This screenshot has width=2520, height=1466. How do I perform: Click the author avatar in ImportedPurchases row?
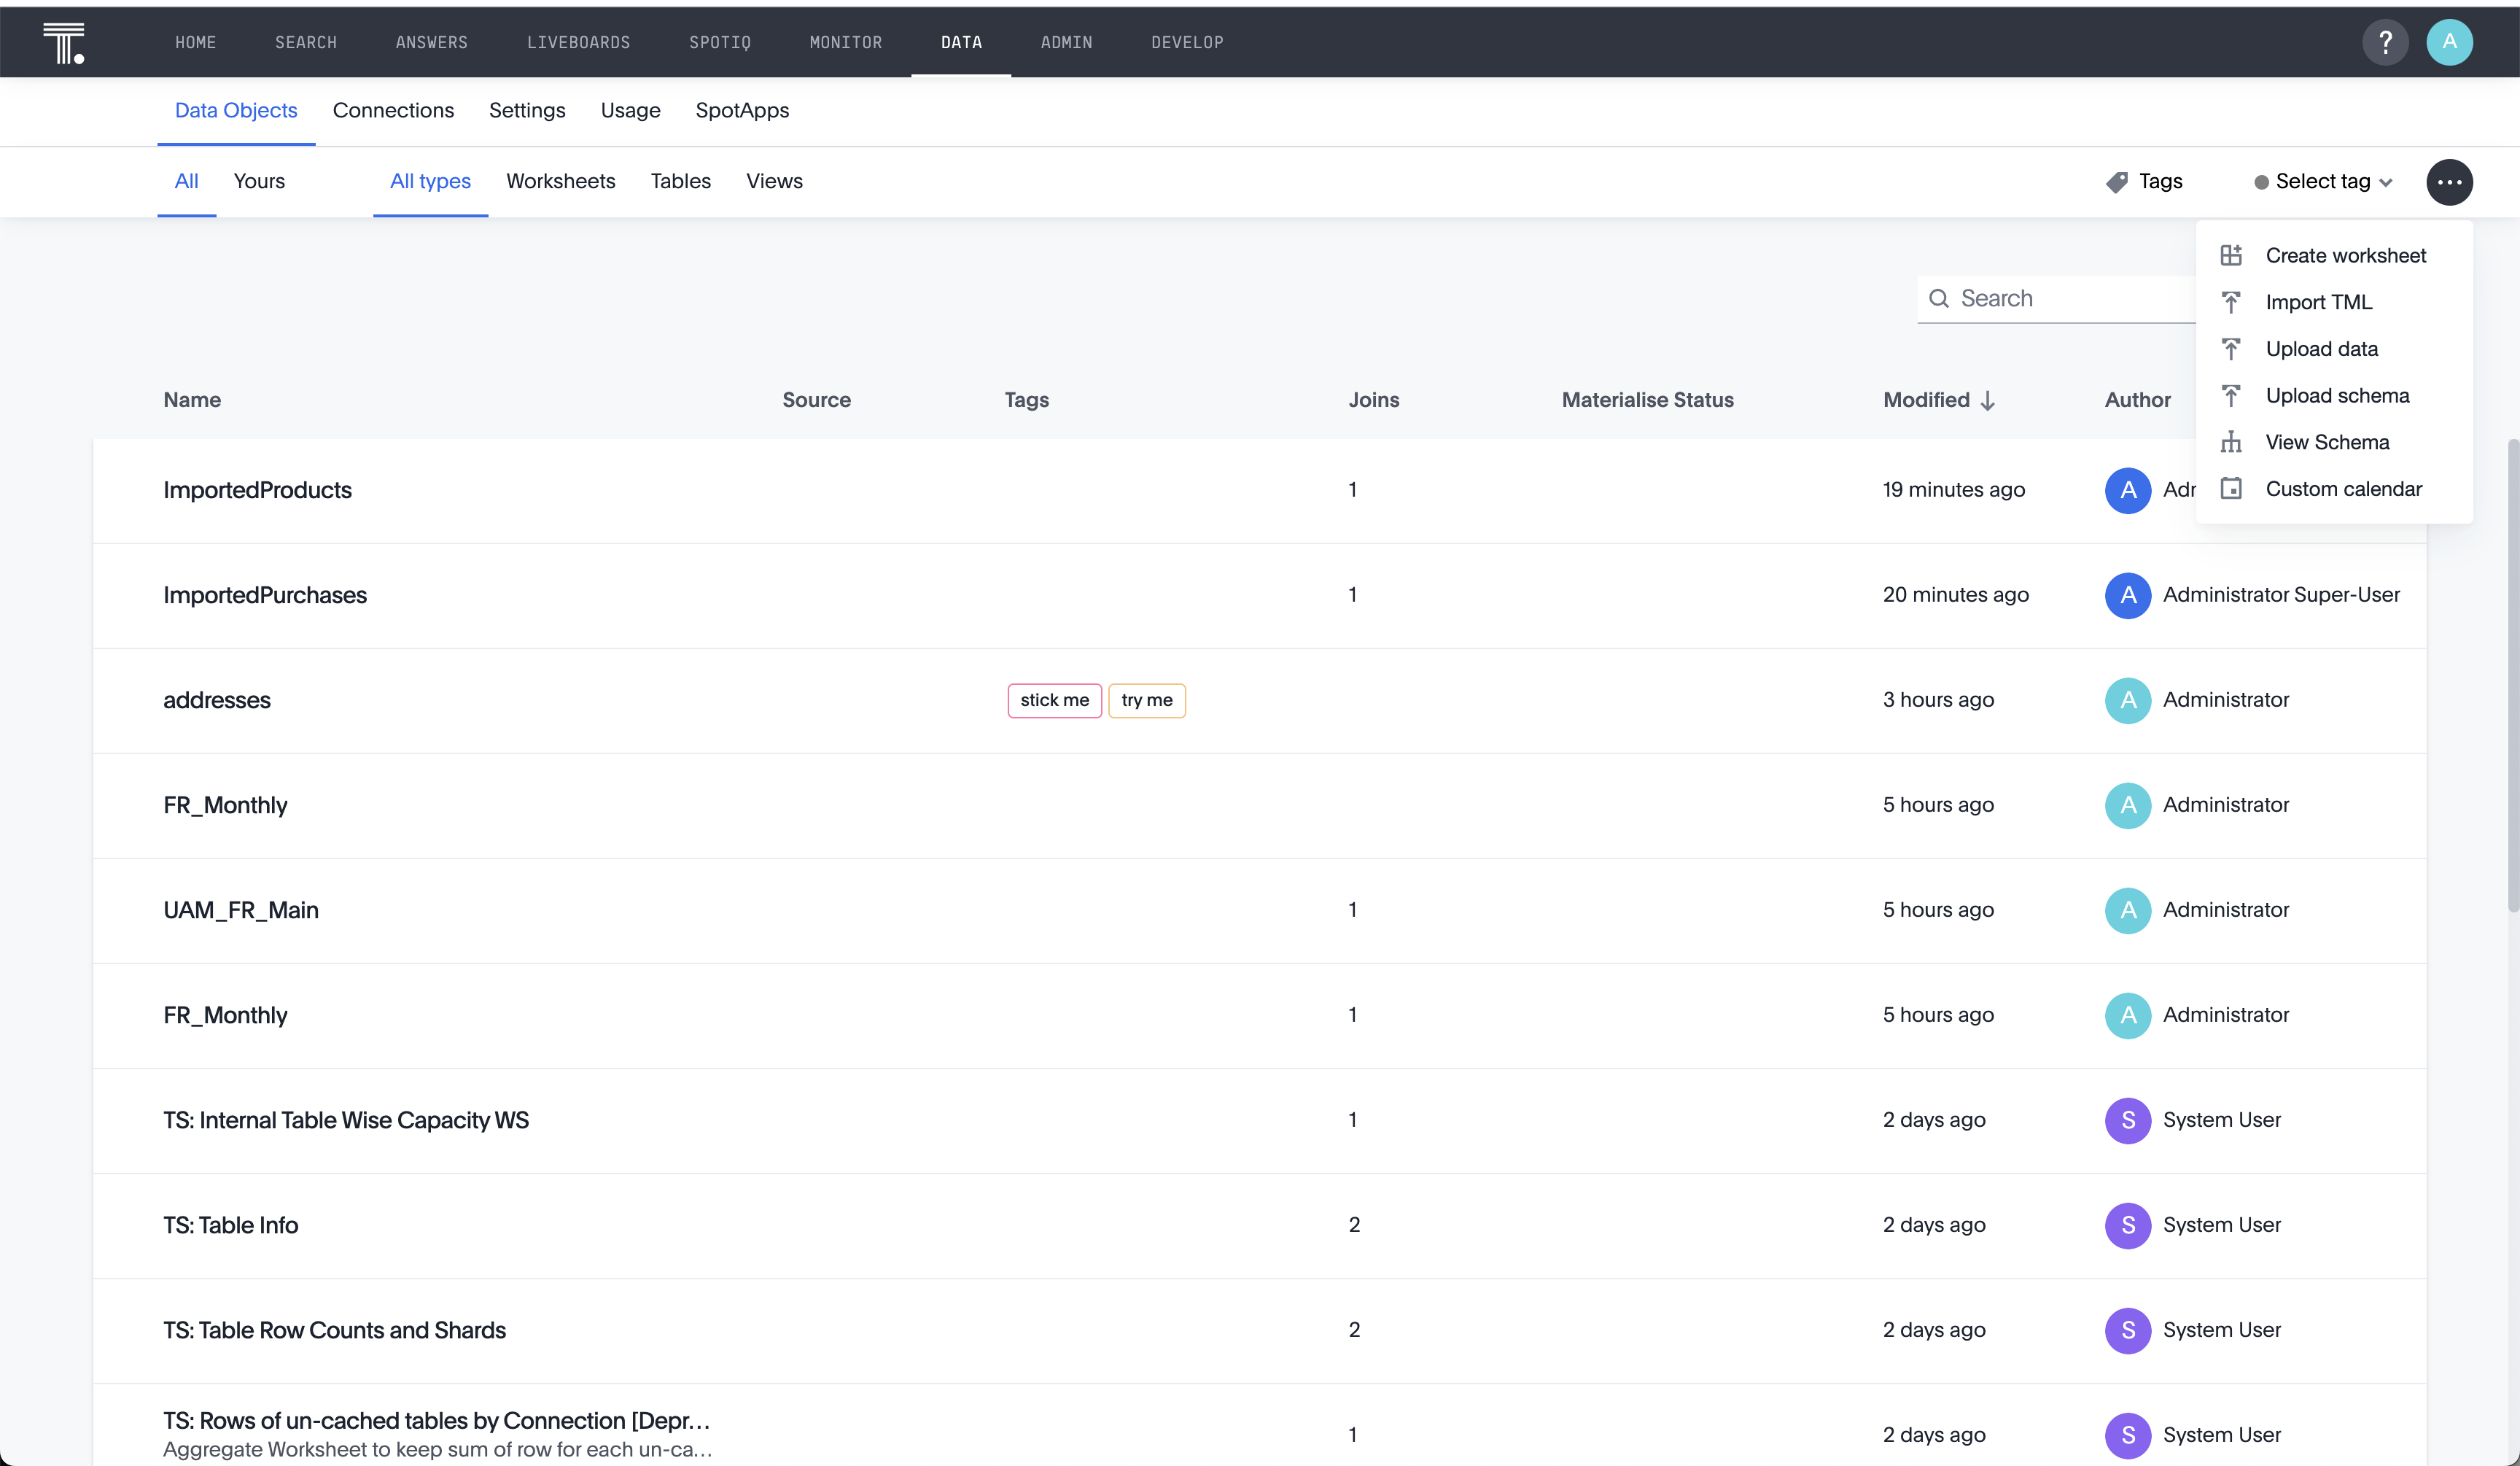(x=2128, y=595)
